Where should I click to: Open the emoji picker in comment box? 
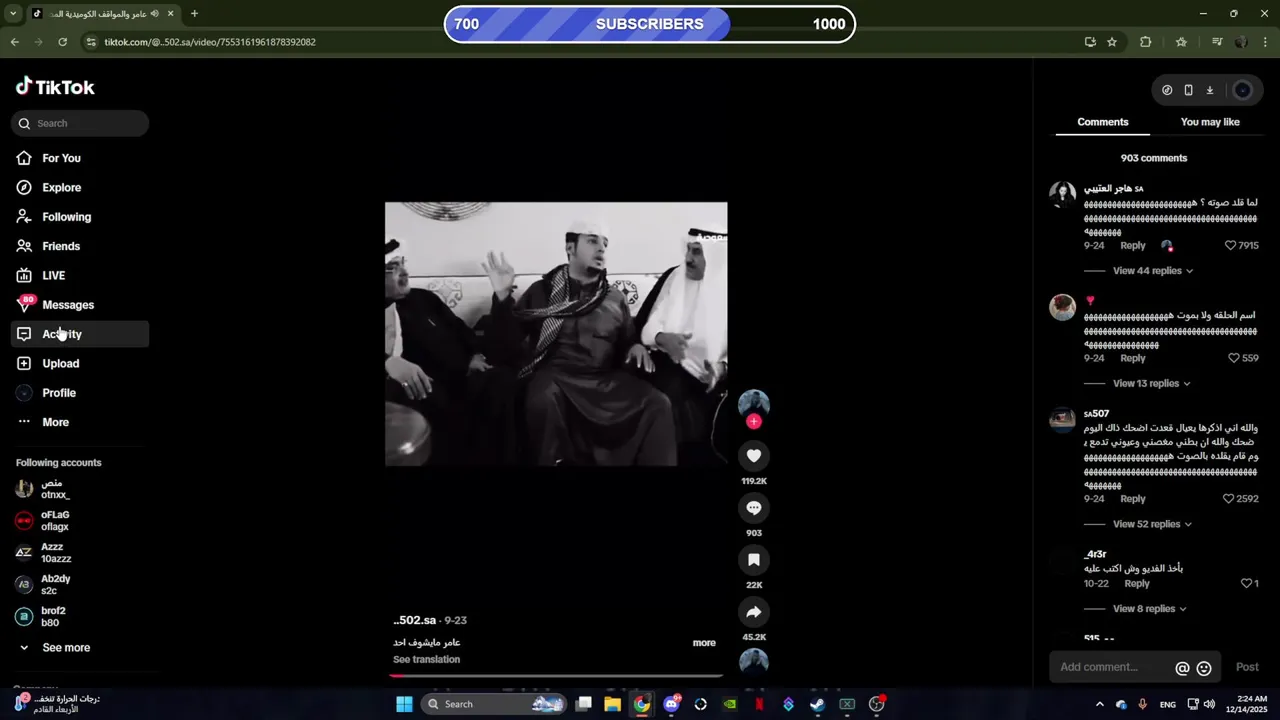[x=1204, y=668]
